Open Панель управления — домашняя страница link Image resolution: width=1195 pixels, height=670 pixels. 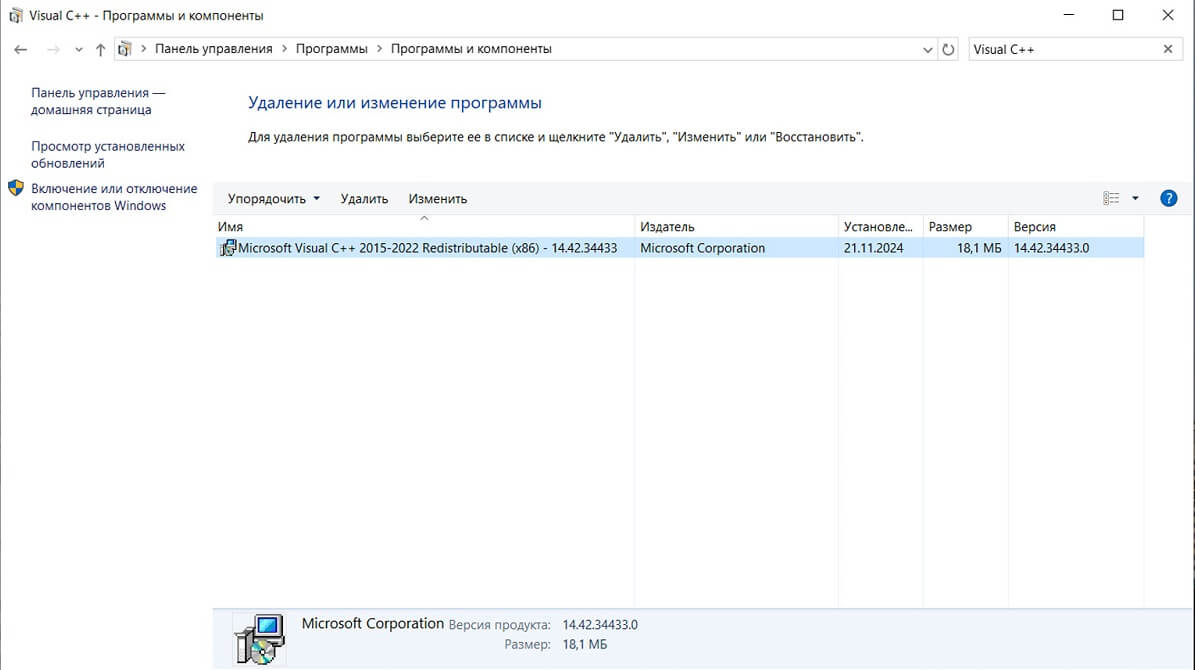[x=98, y=101]
